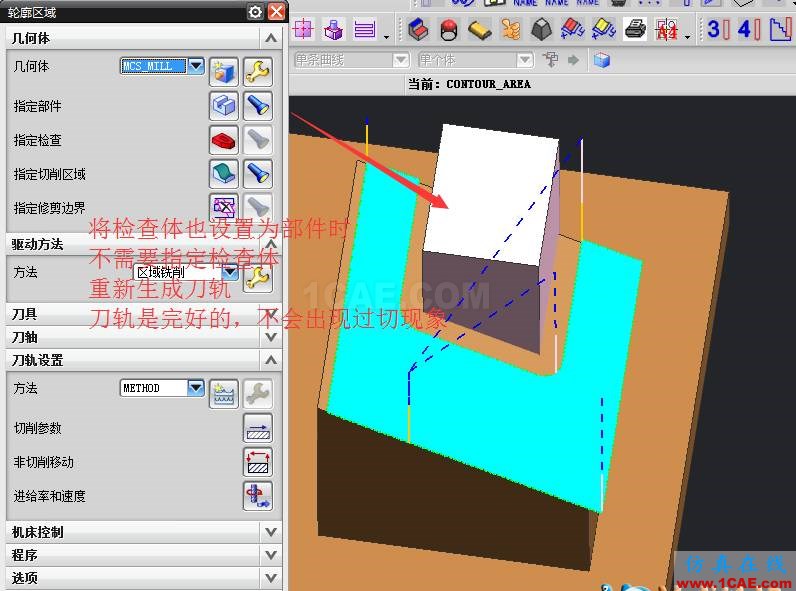
Task: Click the 当前: CONTOUR_AREA status text
Action: tap(470, 84)
